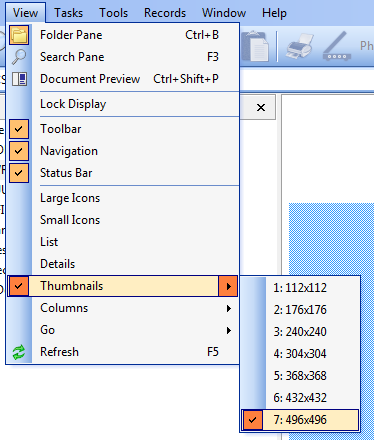Close the pane with the X button
This screenshot has height=440, width=374.
(x=261, y=107)
